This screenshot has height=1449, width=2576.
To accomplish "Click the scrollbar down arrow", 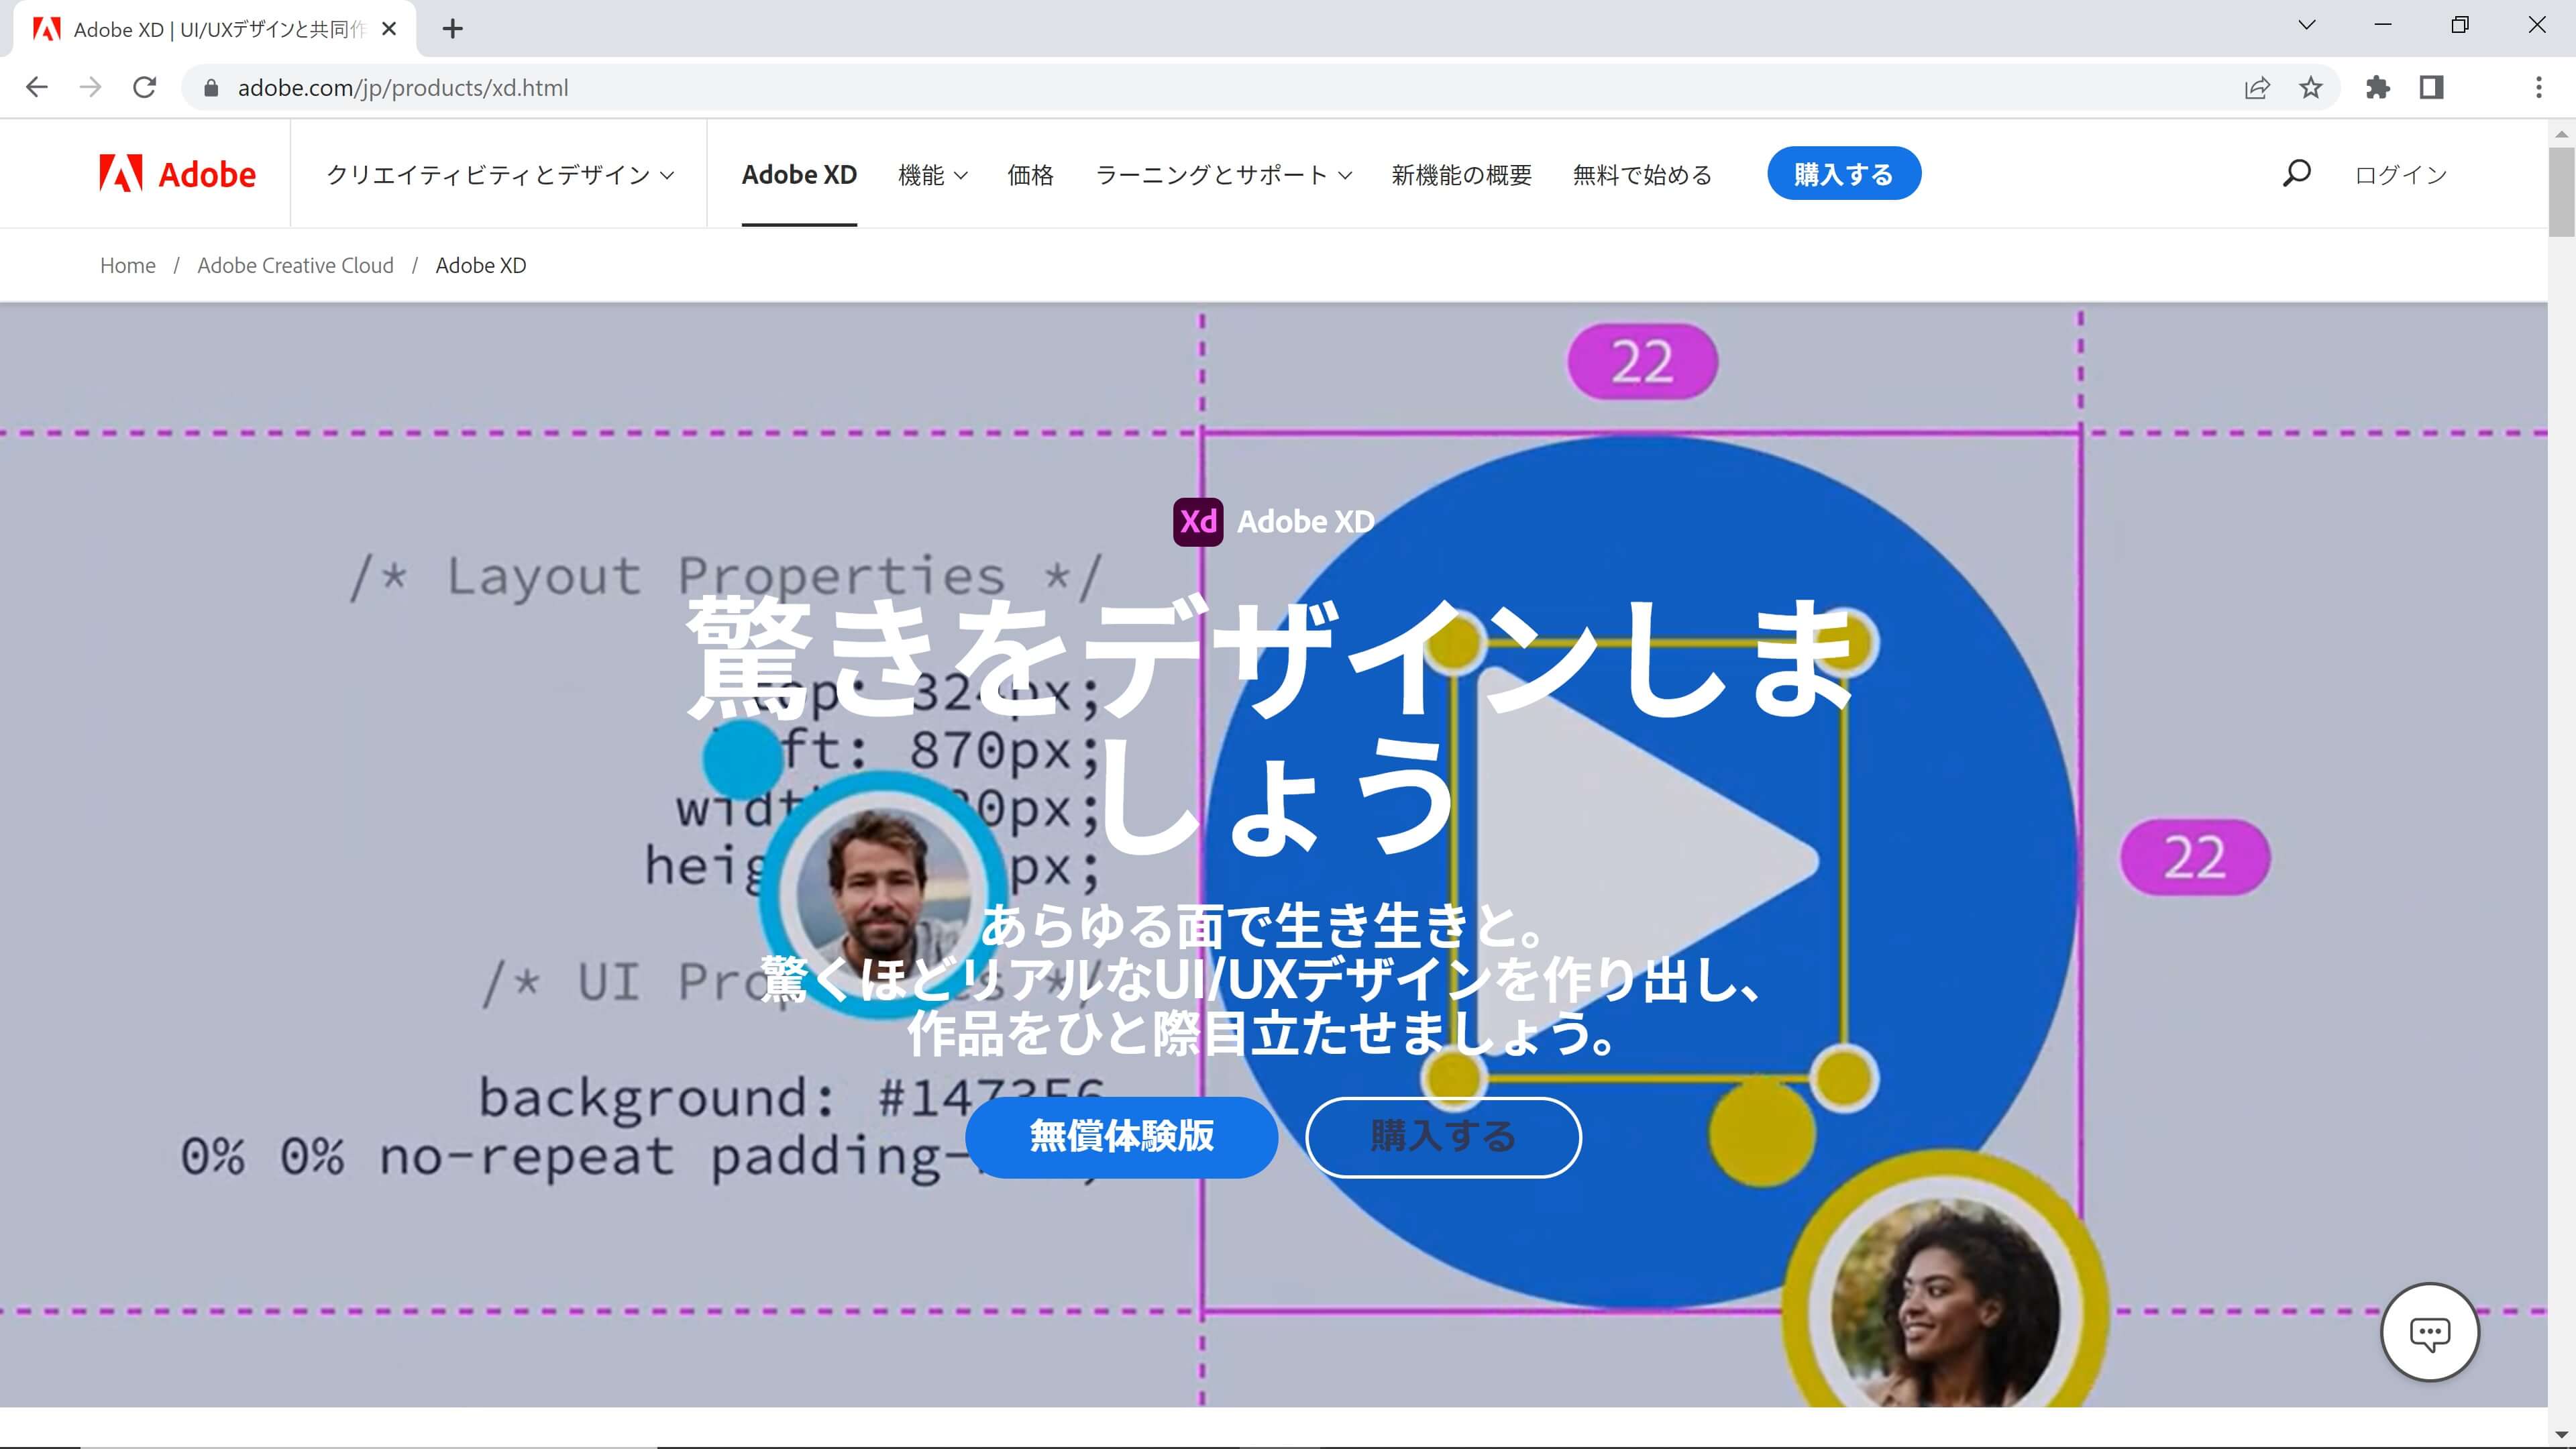I will click(2561, 1434).
